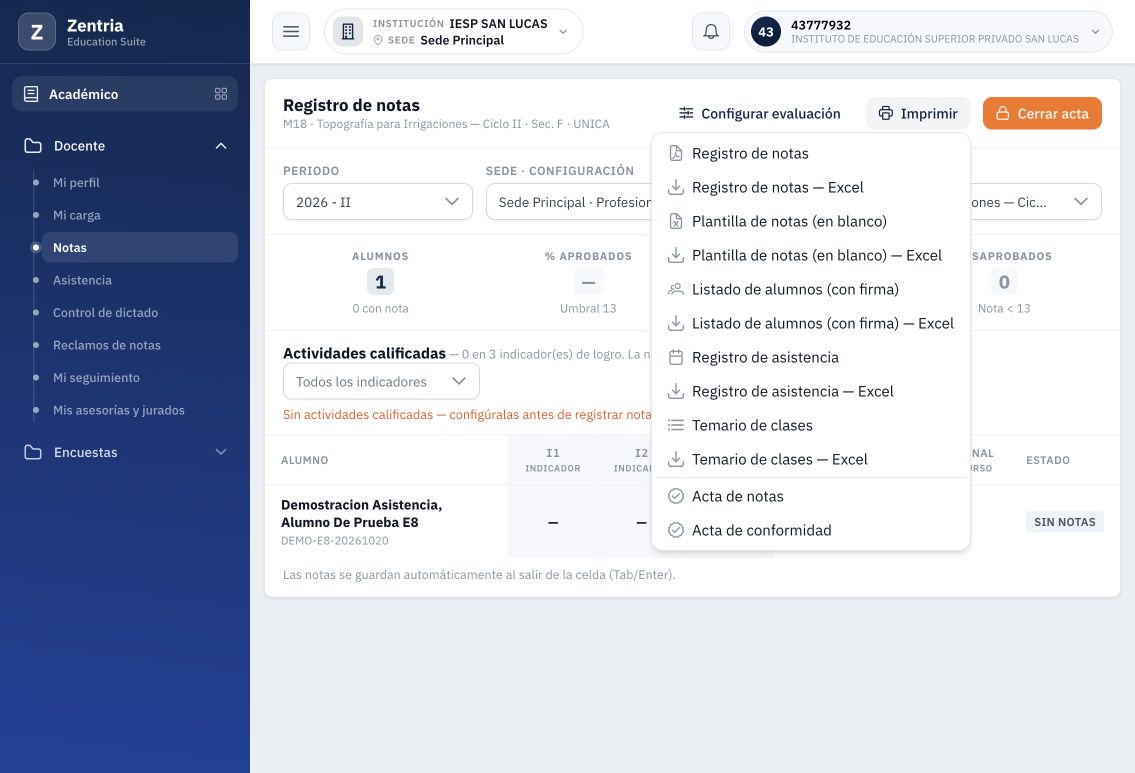The image size is (1135, 773).
Task: Select Plantilla de notas (en blanco) option
Action: coord(811,221)
